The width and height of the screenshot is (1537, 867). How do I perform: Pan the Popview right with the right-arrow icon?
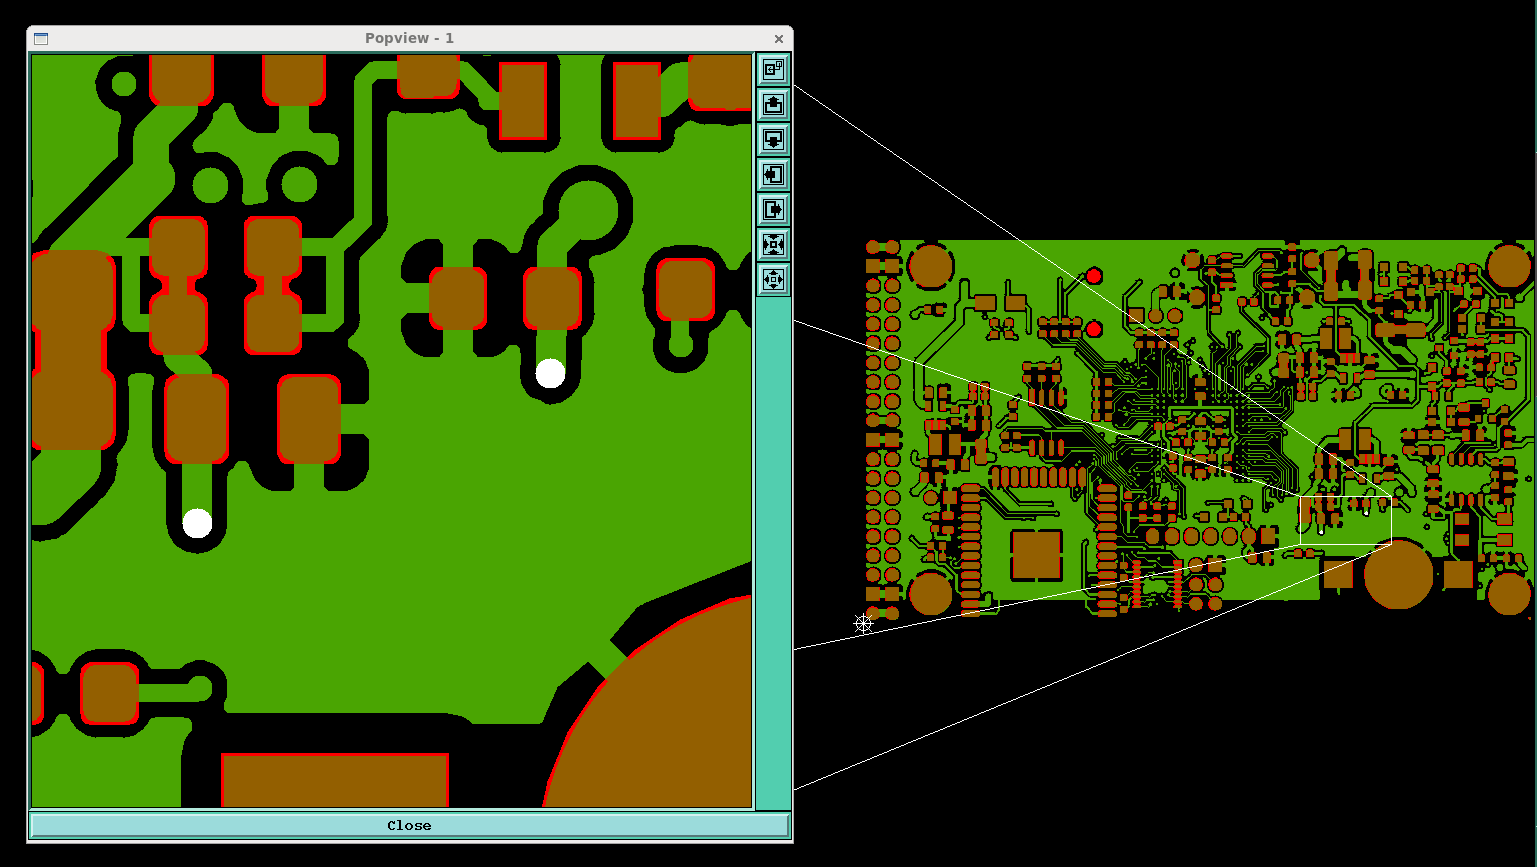[x=773, y=210]
